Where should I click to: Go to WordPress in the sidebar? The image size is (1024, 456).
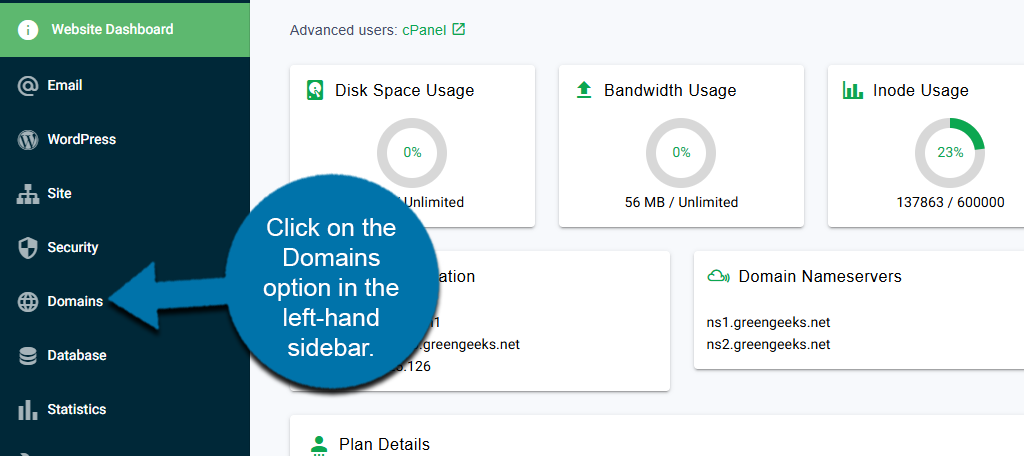(81, 140)
